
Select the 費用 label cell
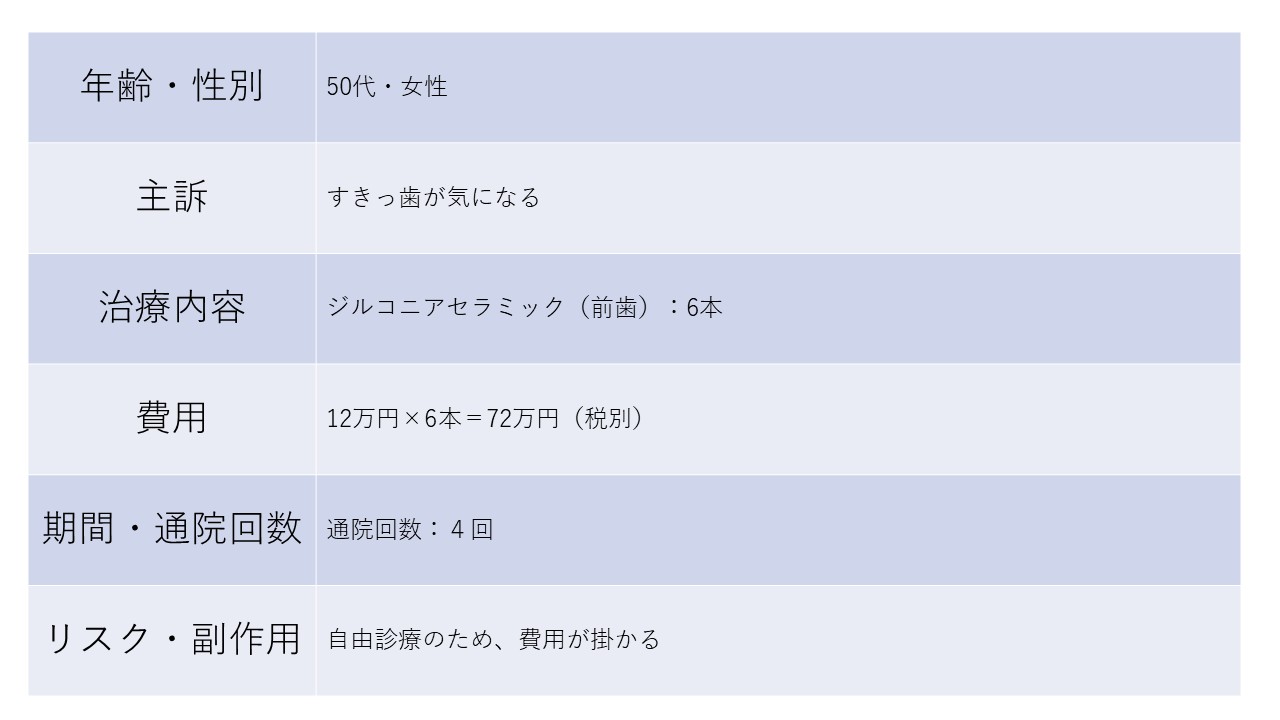click(172, 417)
